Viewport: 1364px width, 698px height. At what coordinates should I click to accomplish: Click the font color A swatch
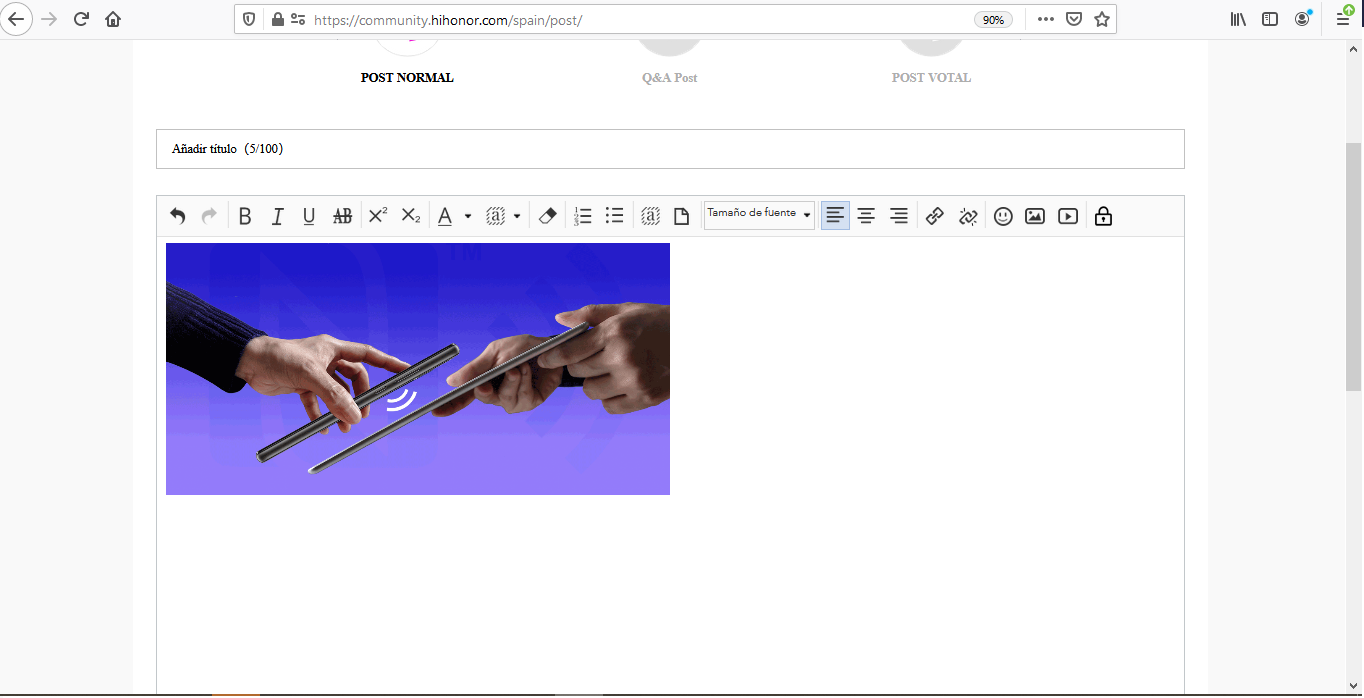coord(445,216)
